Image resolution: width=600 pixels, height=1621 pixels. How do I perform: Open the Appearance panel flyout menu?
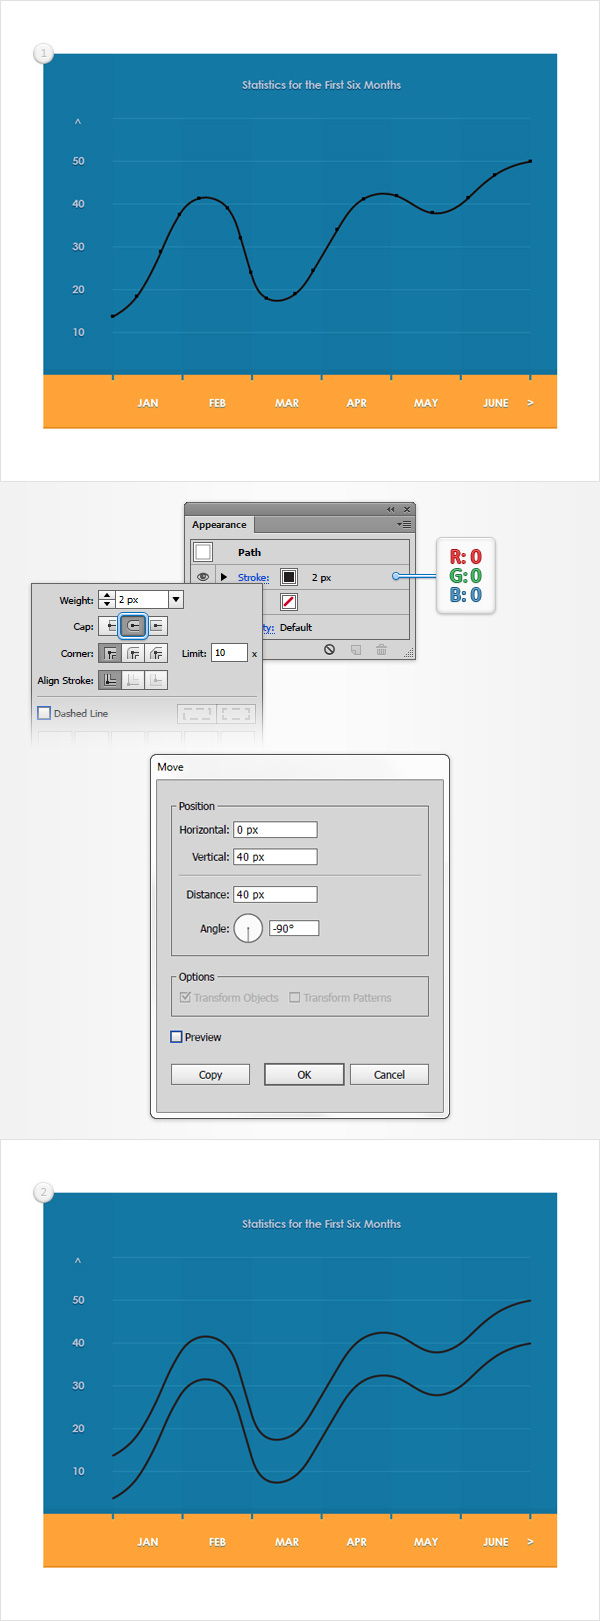point(404,524)
